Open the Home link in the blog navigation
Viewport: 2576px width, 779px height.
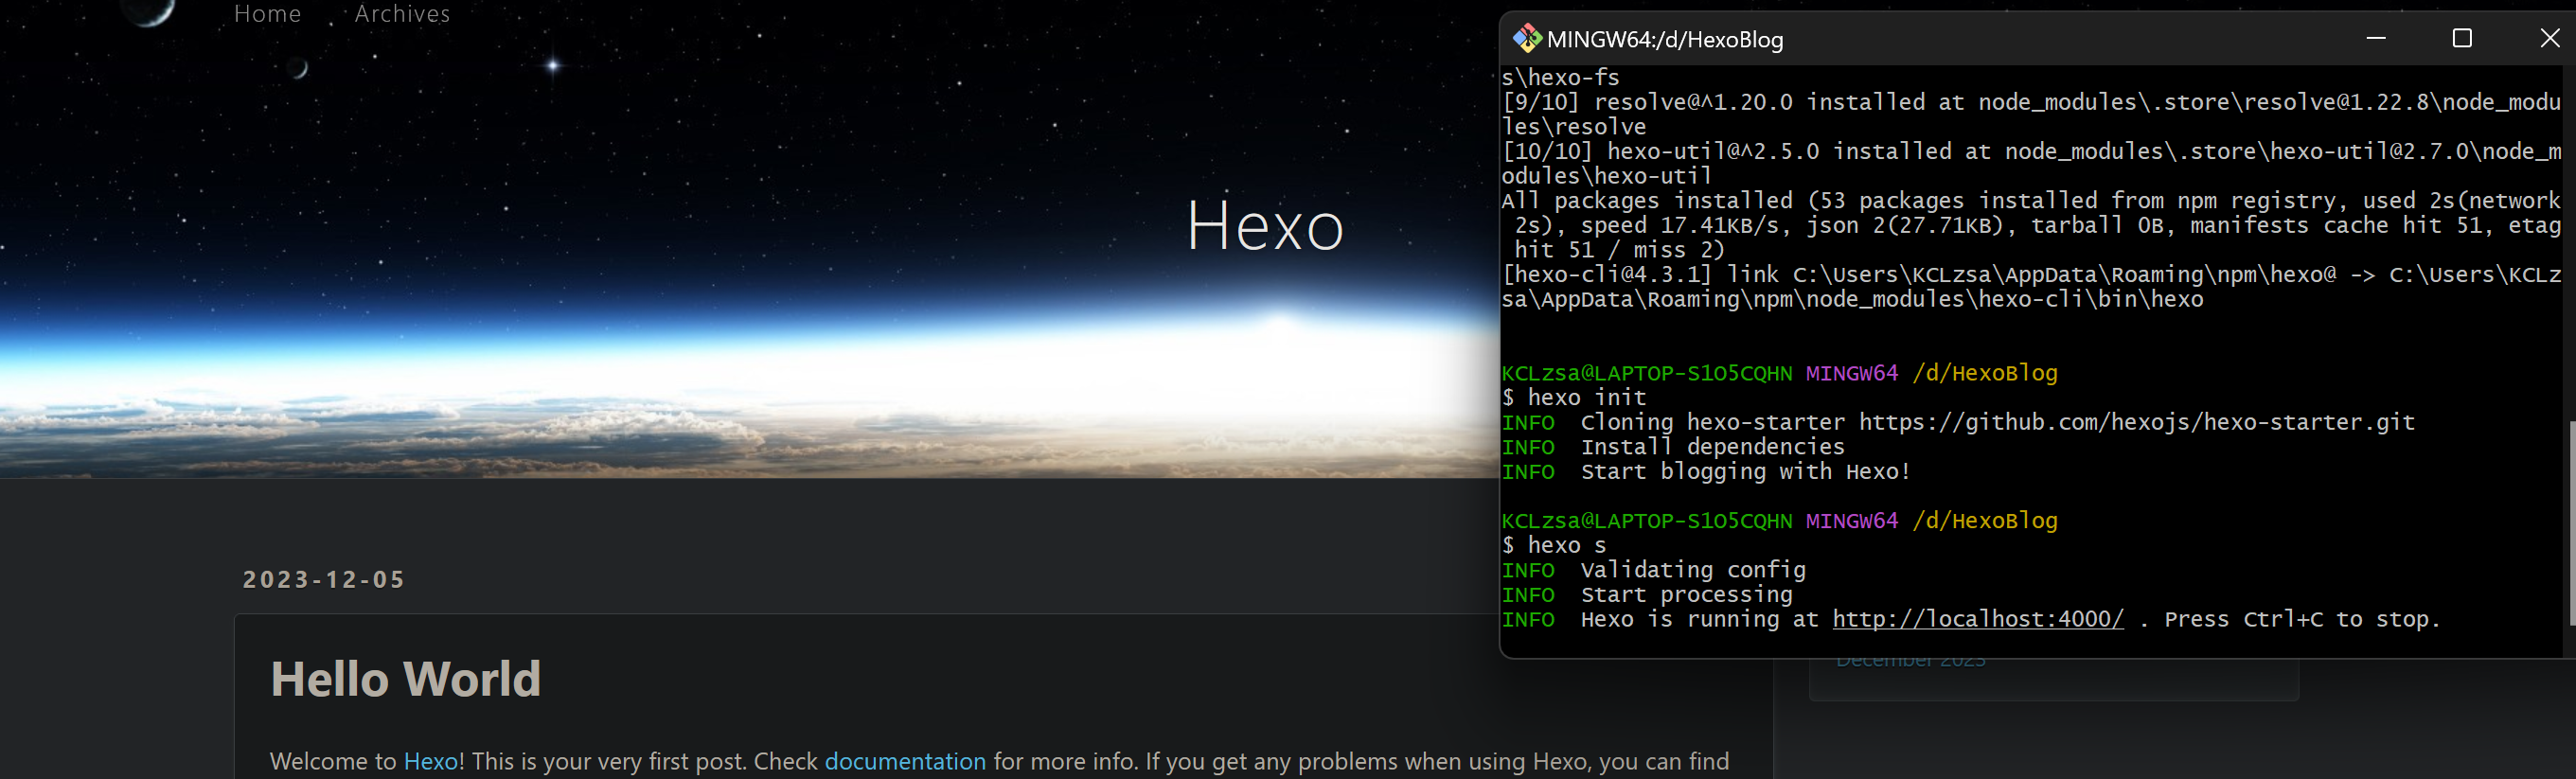(x=267, y=14)
